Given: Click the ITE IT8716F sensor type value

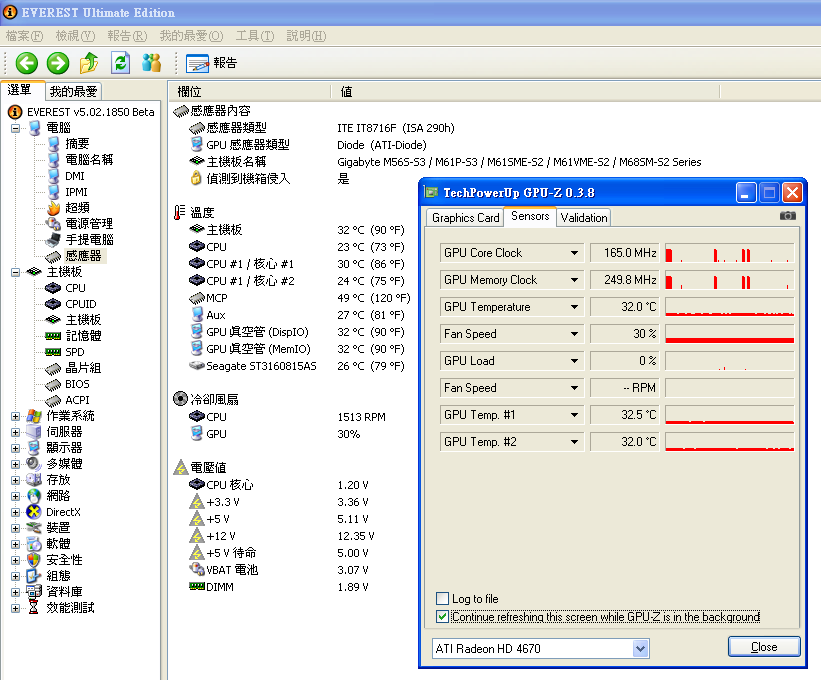Looking at the screenshot, I should 396,128.
